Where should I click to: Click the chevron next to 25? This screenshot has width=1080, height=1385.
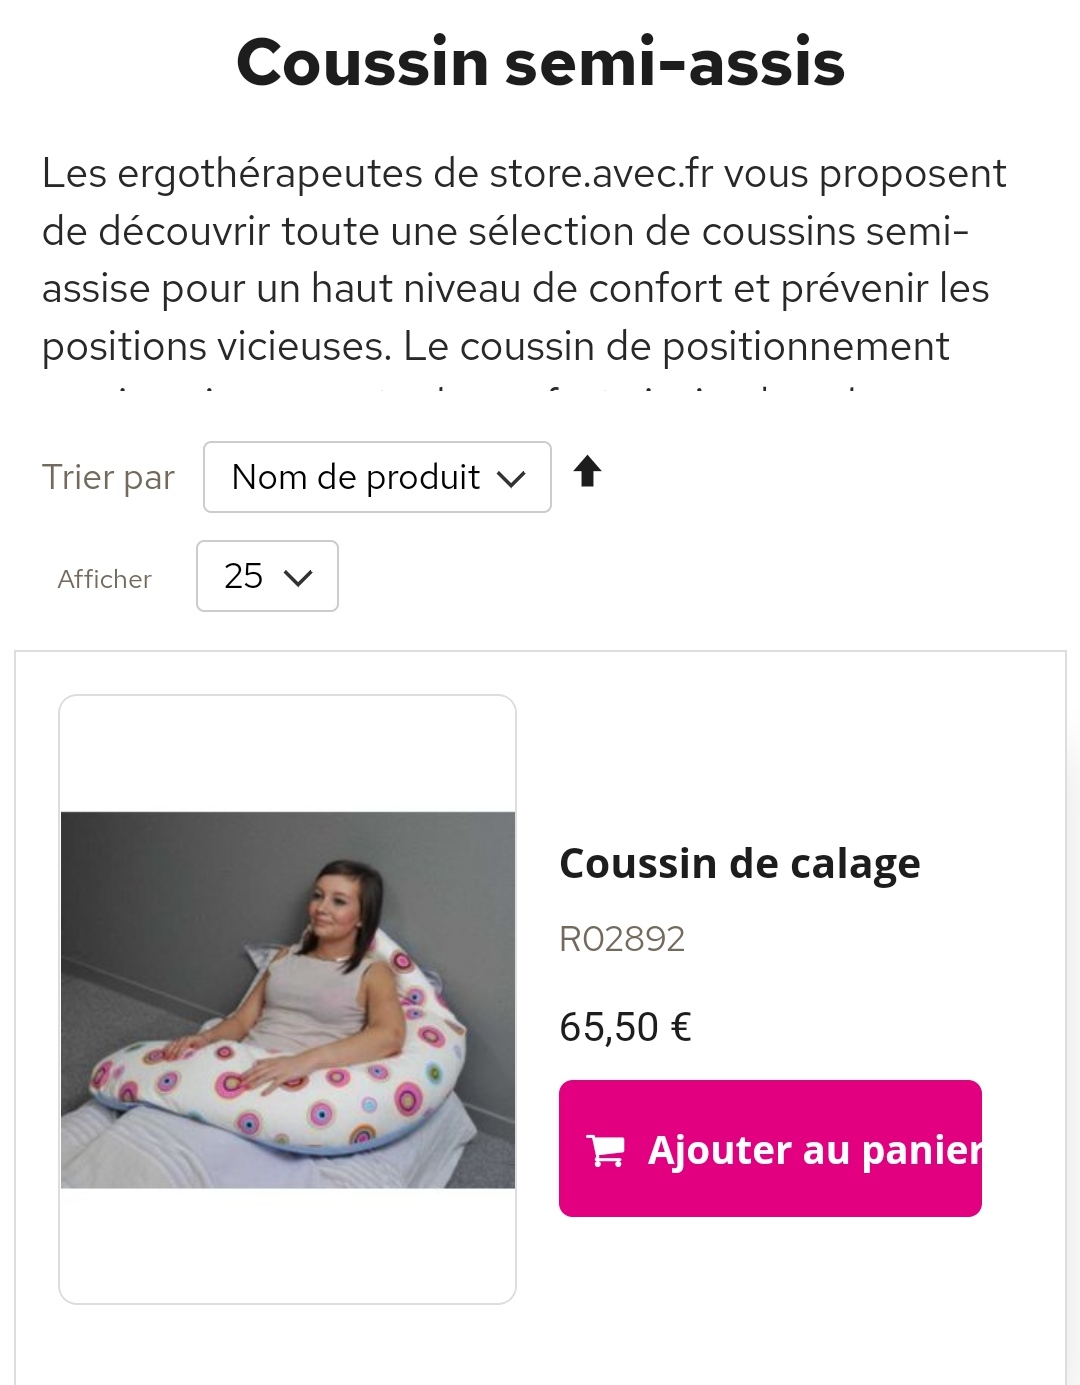coord(299,577)
